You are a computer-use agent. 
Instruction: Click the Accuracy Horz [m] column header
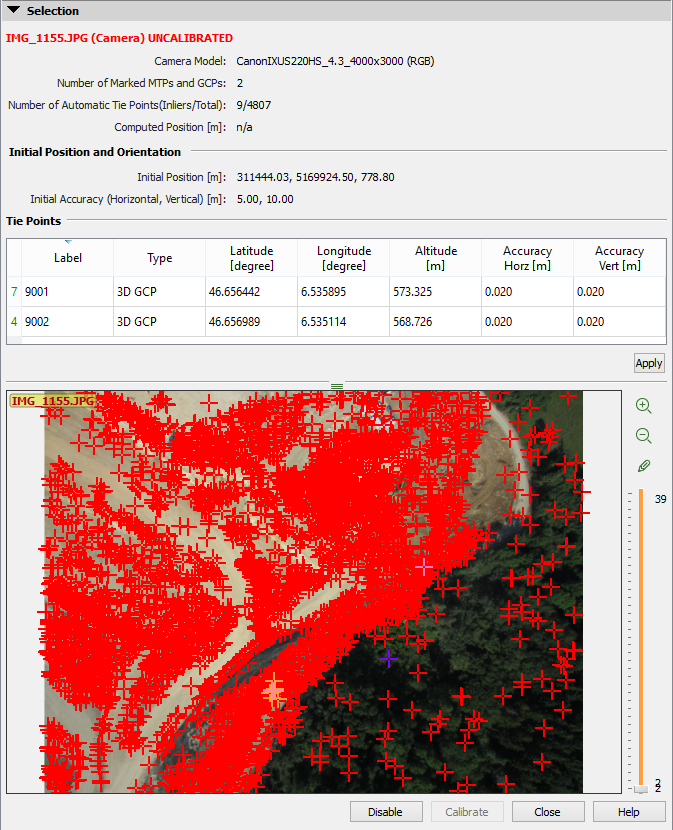click(x=527, y=257)
